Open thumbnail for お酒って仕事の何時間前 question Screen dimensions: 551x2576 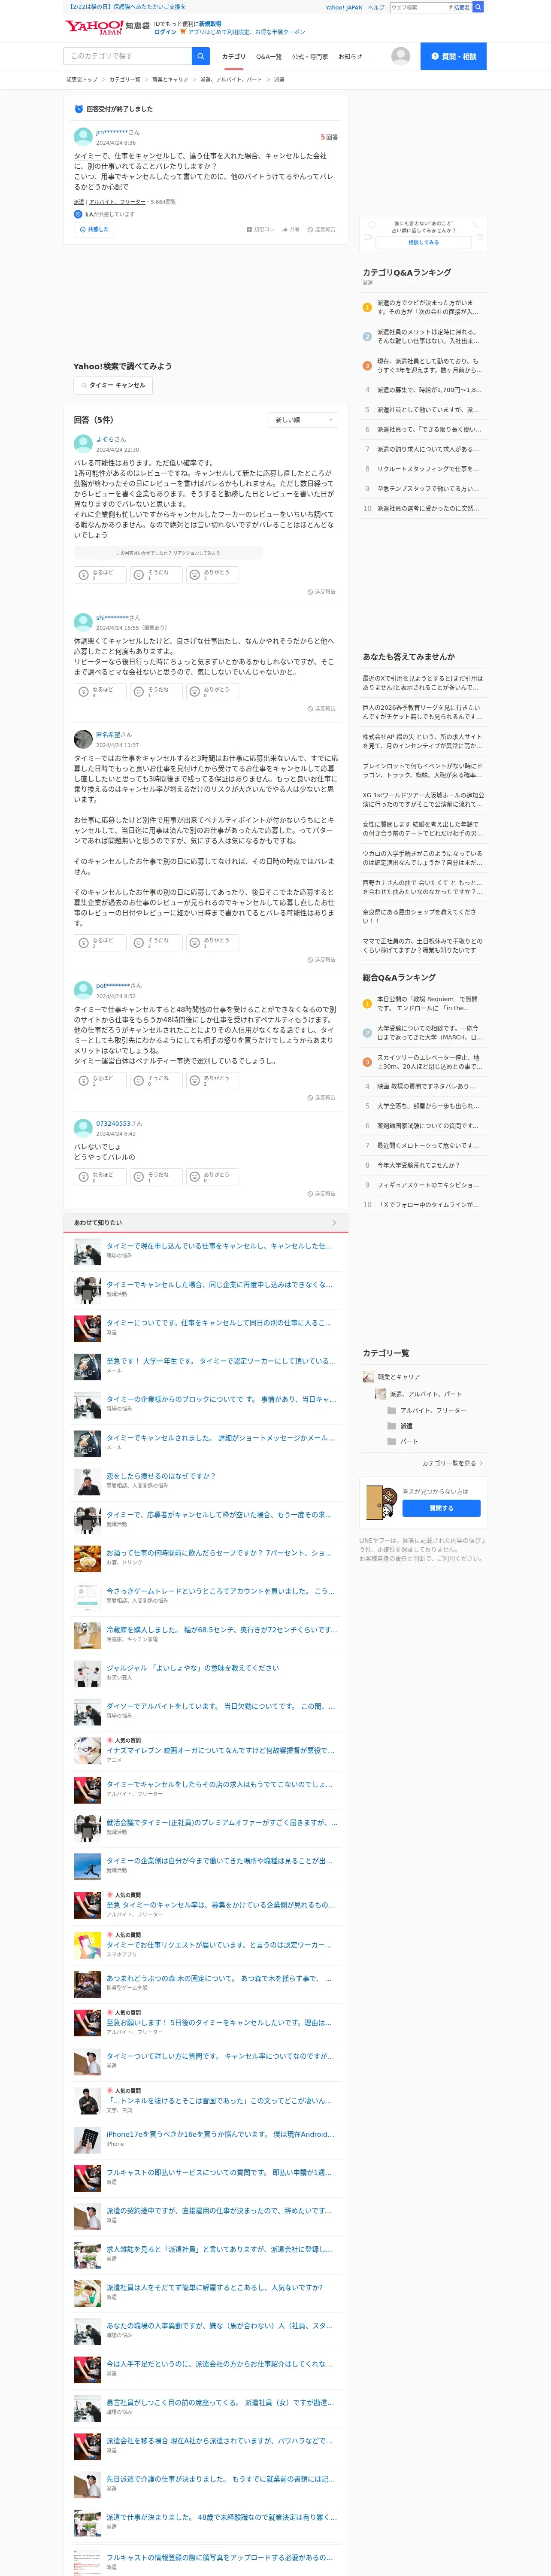click(87, 1558)
